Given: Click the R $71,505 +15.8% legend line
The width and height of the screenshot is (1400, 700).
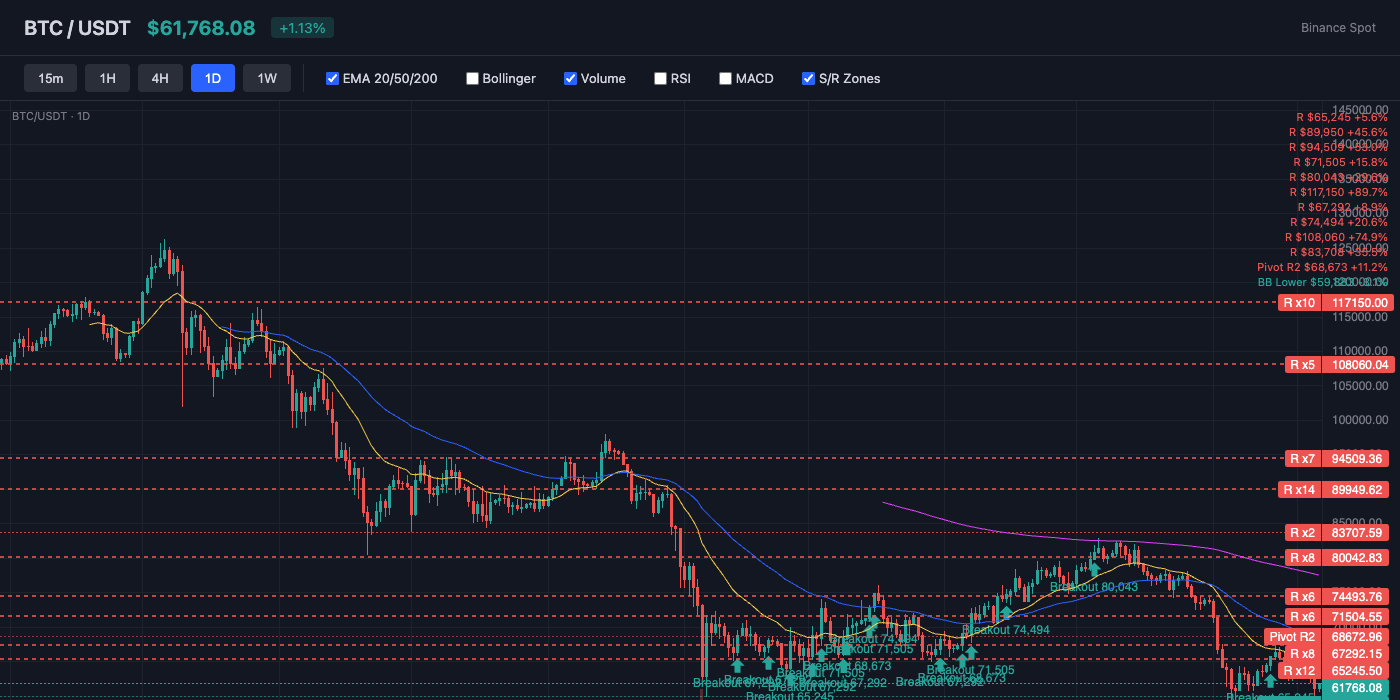Looking at the screenshot, I should pos(1340,162).
